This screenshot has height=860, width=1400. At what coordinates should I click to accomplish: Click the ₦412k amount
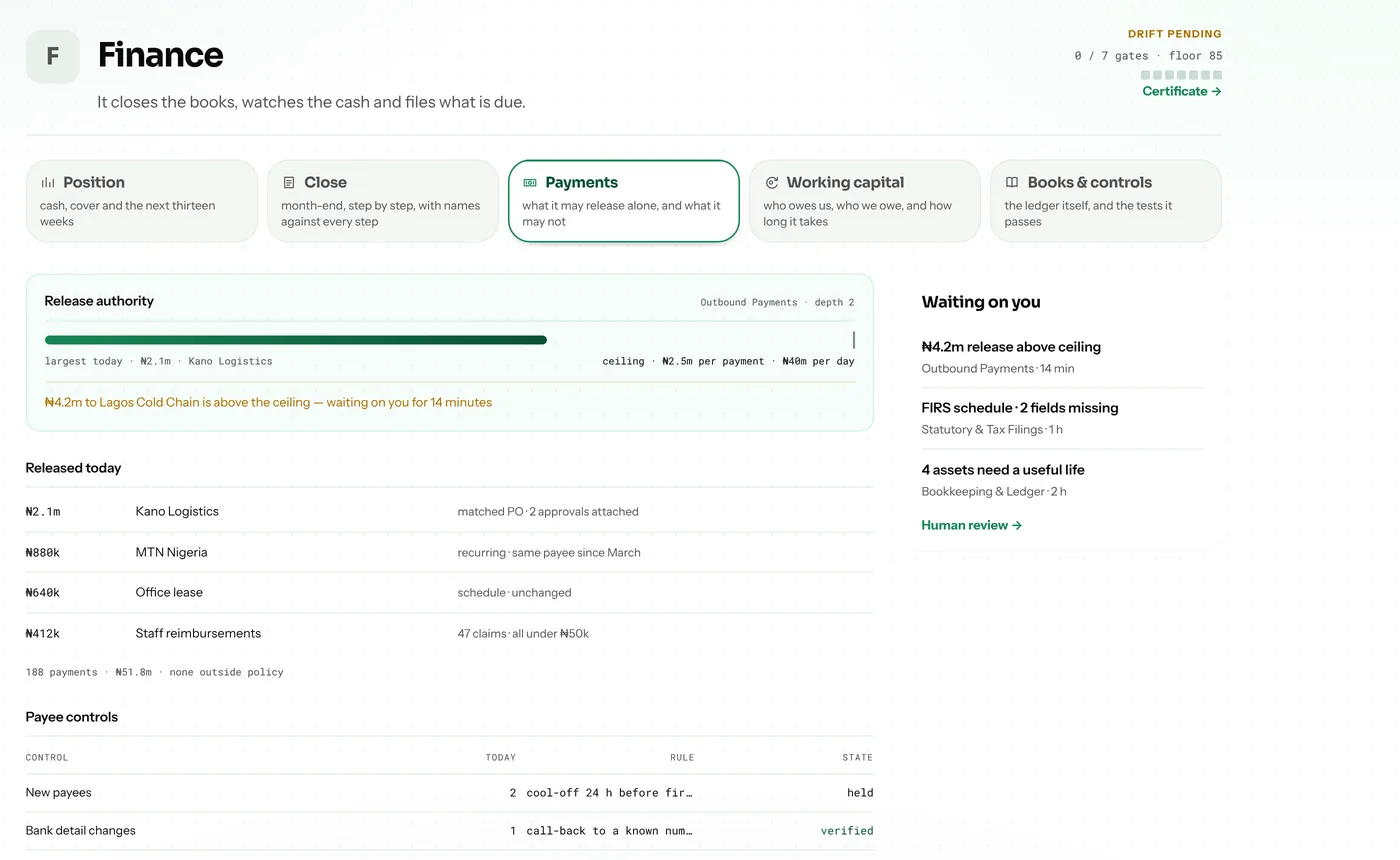(43, 633)
